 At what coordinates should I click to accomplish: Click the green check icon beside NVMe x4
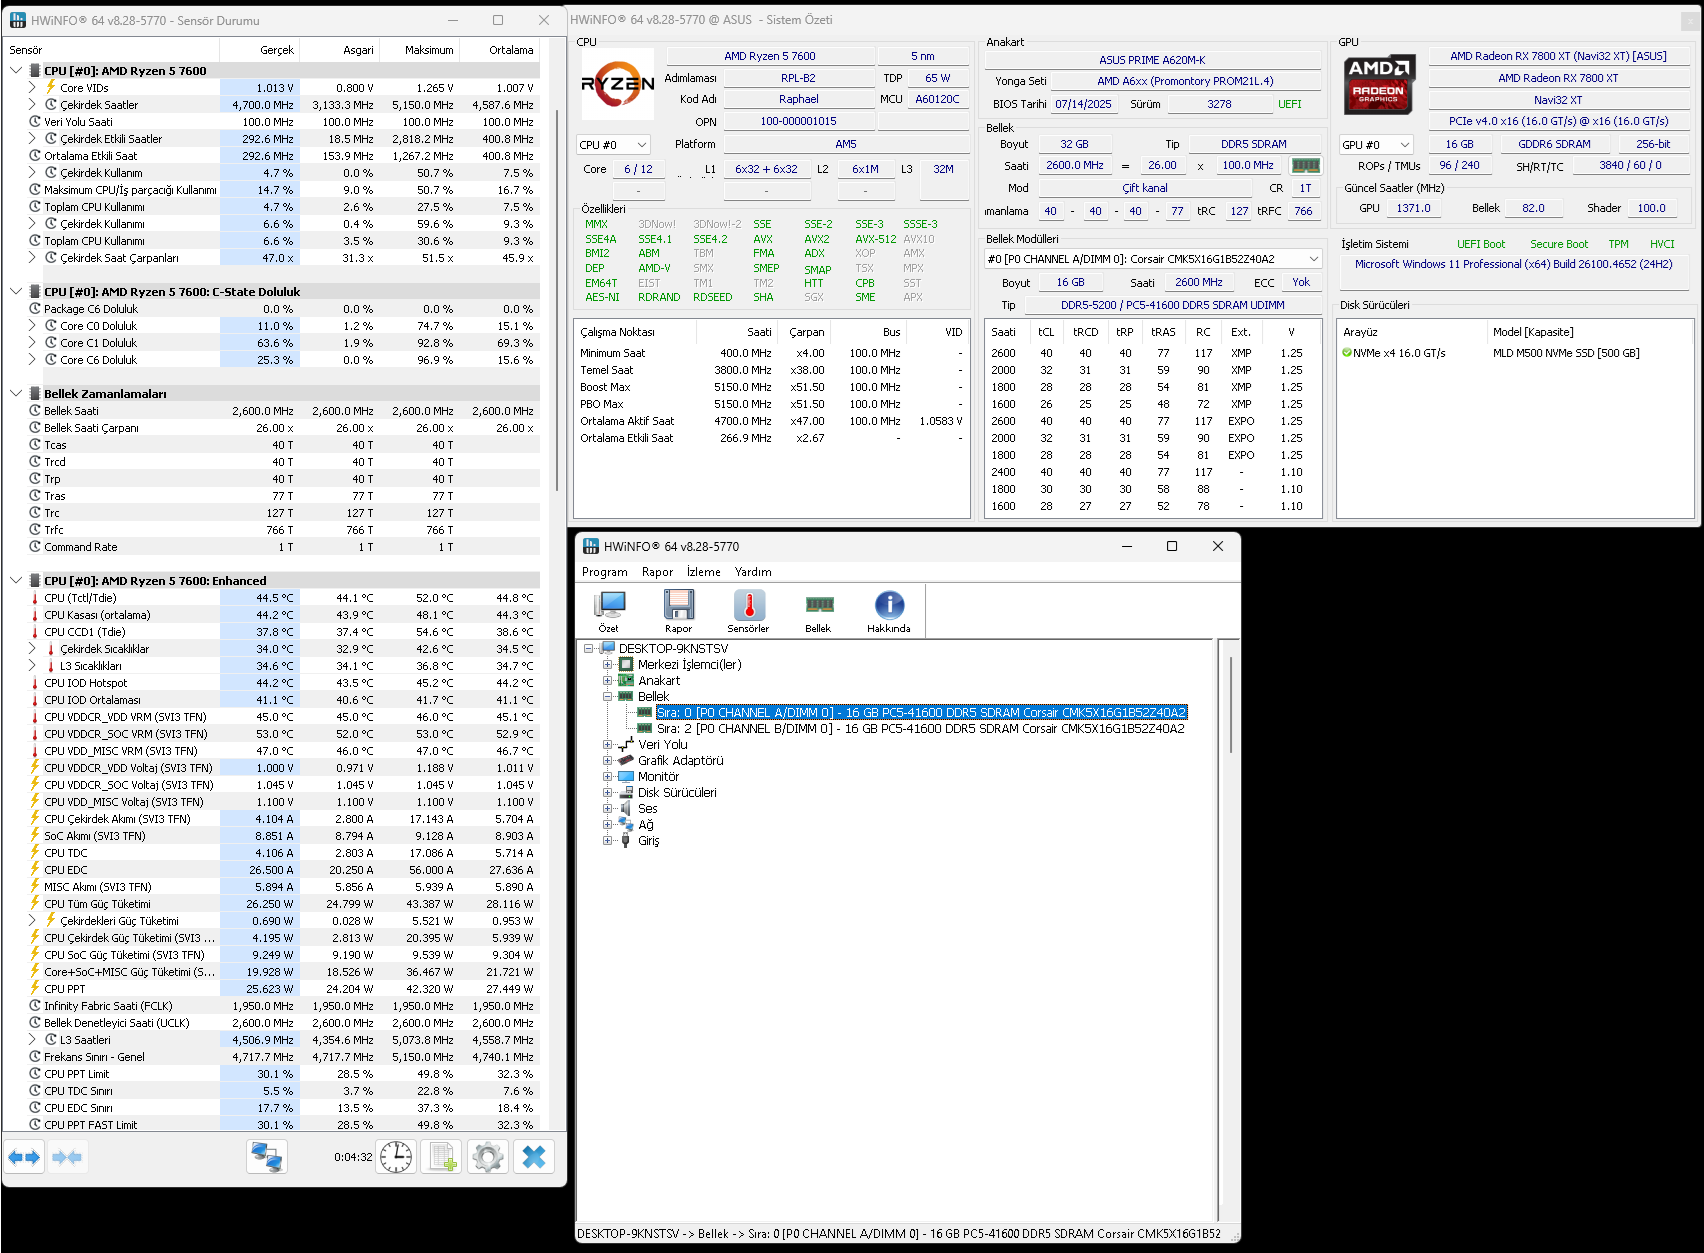click(1346, 353)
